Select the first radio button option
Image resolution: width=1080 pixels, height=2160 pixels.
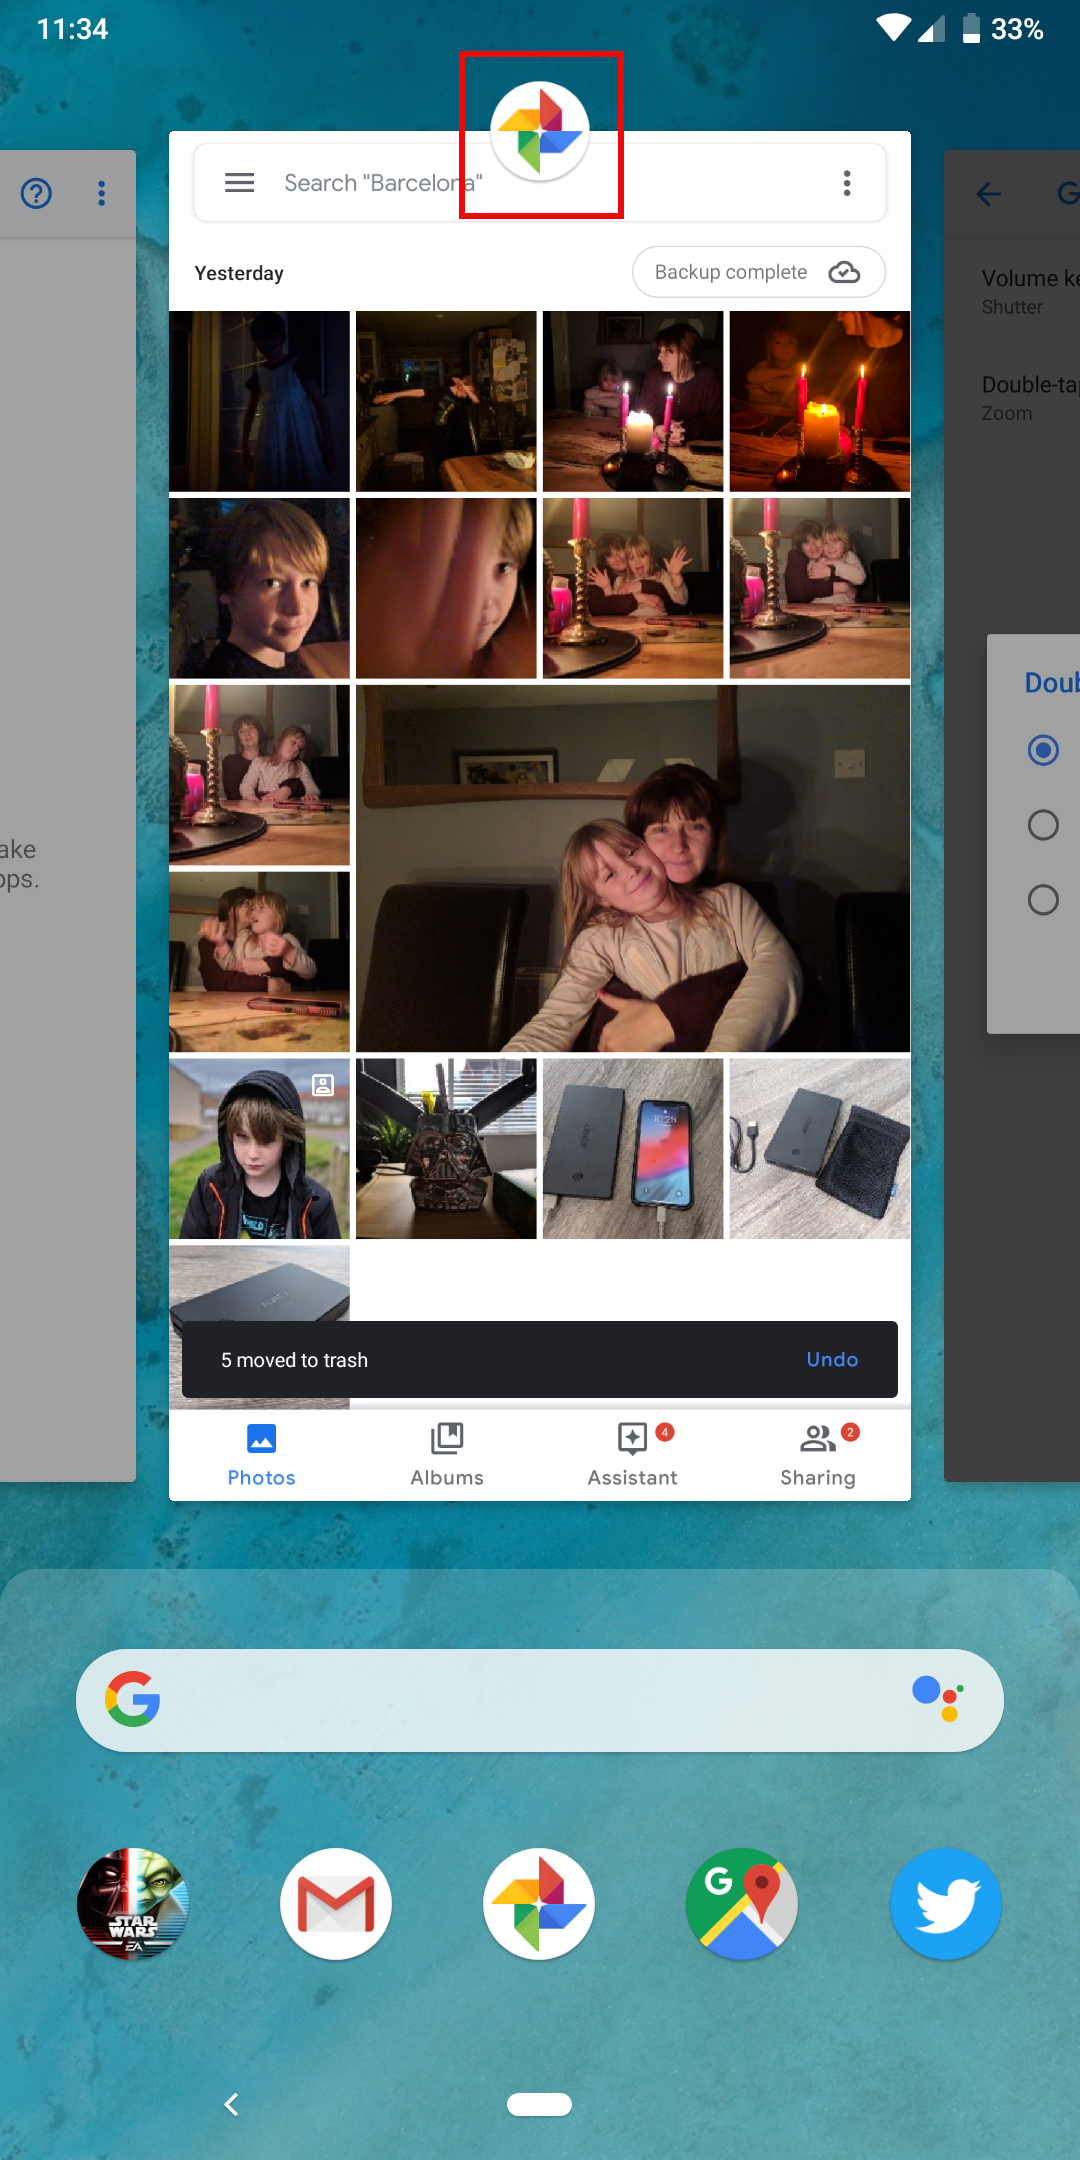tap(1043, 750)
